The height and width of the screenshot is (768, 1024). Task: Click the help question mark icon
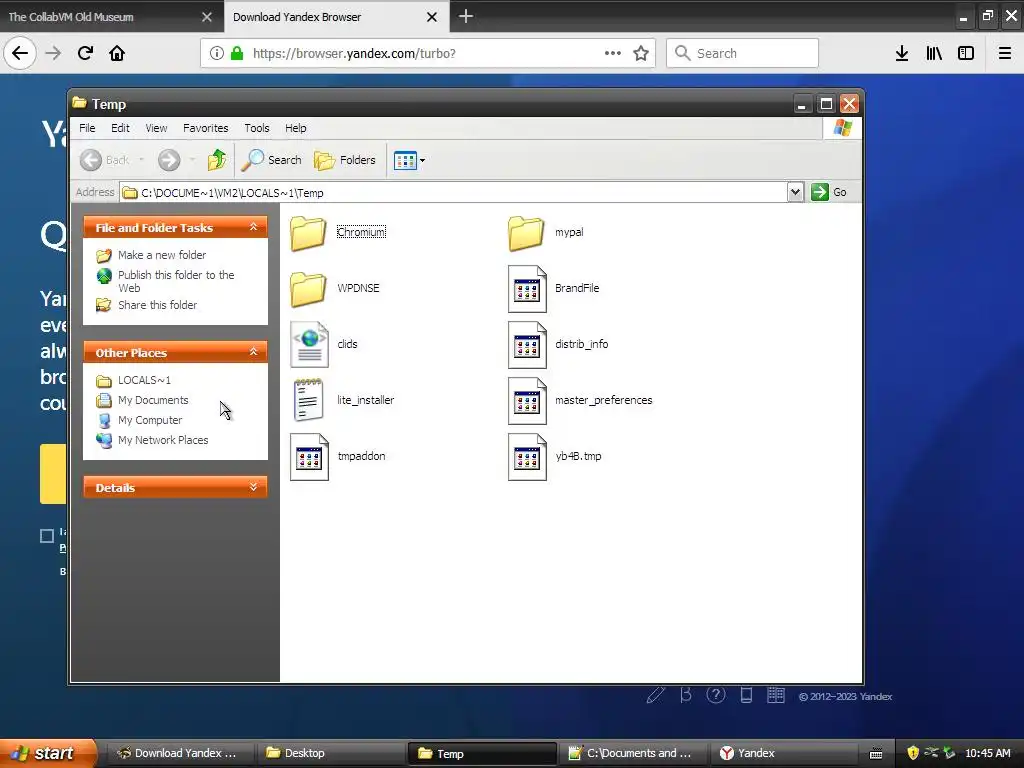tap(716, 696)
